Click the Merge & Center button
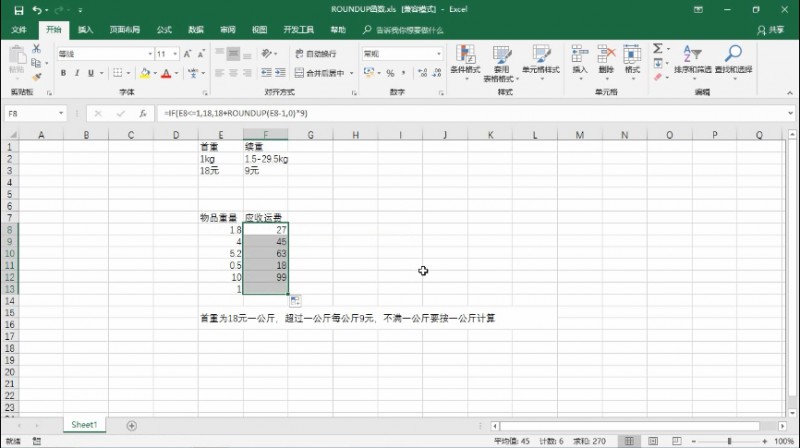Image resolution: width=800 pixels, height=448 pixels. [319, 73]
